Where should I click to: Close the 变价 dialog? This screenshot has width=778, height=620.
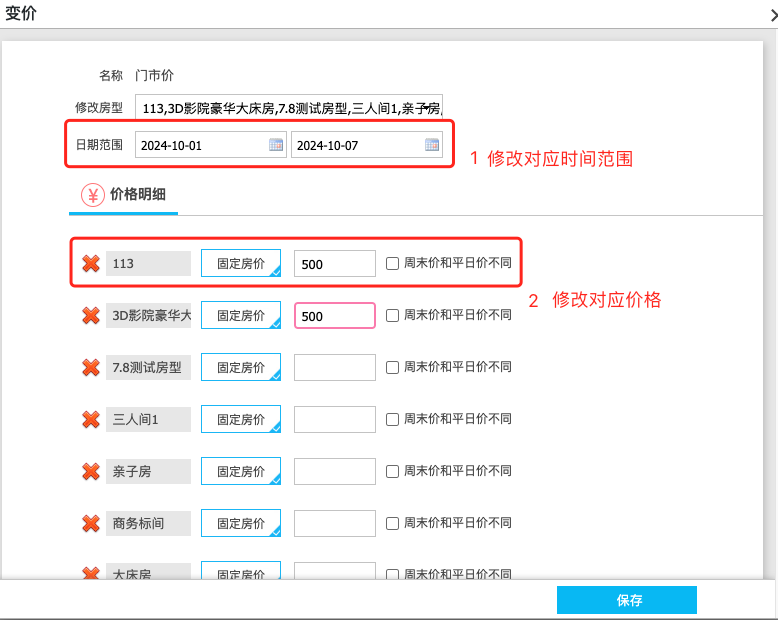tap(774, 16)
